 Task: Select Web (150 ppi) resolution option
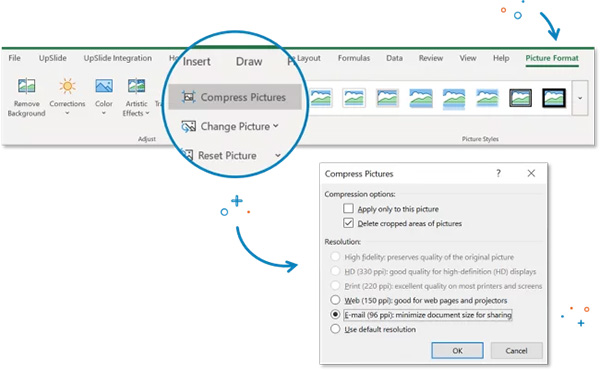pyautogui.click(x=335, y=300)
